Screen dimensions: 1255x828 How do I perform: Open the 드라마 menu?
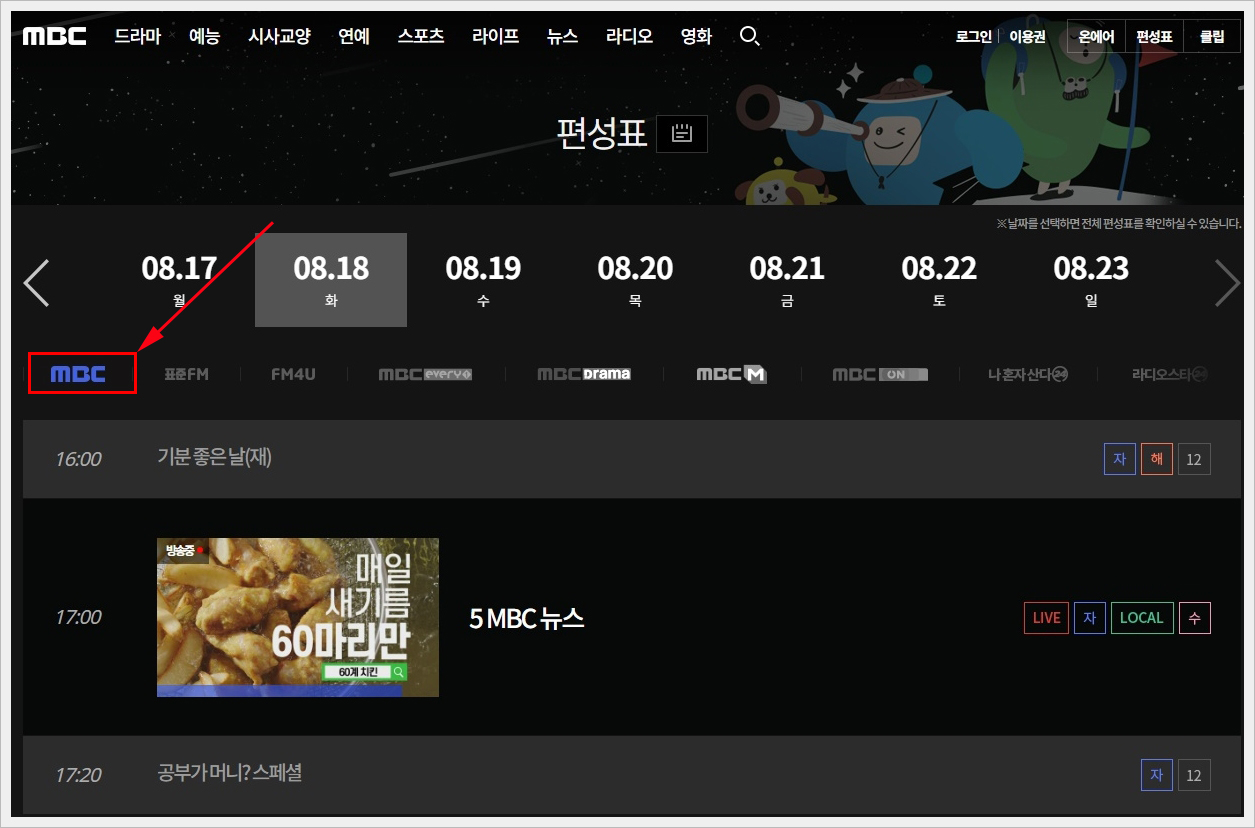138,37
